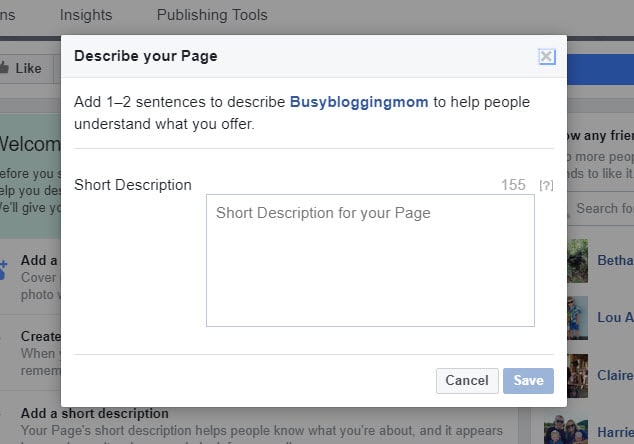Open the Busybloggingmom page link
The image size is (634, 444).
[x=359, y=102]
